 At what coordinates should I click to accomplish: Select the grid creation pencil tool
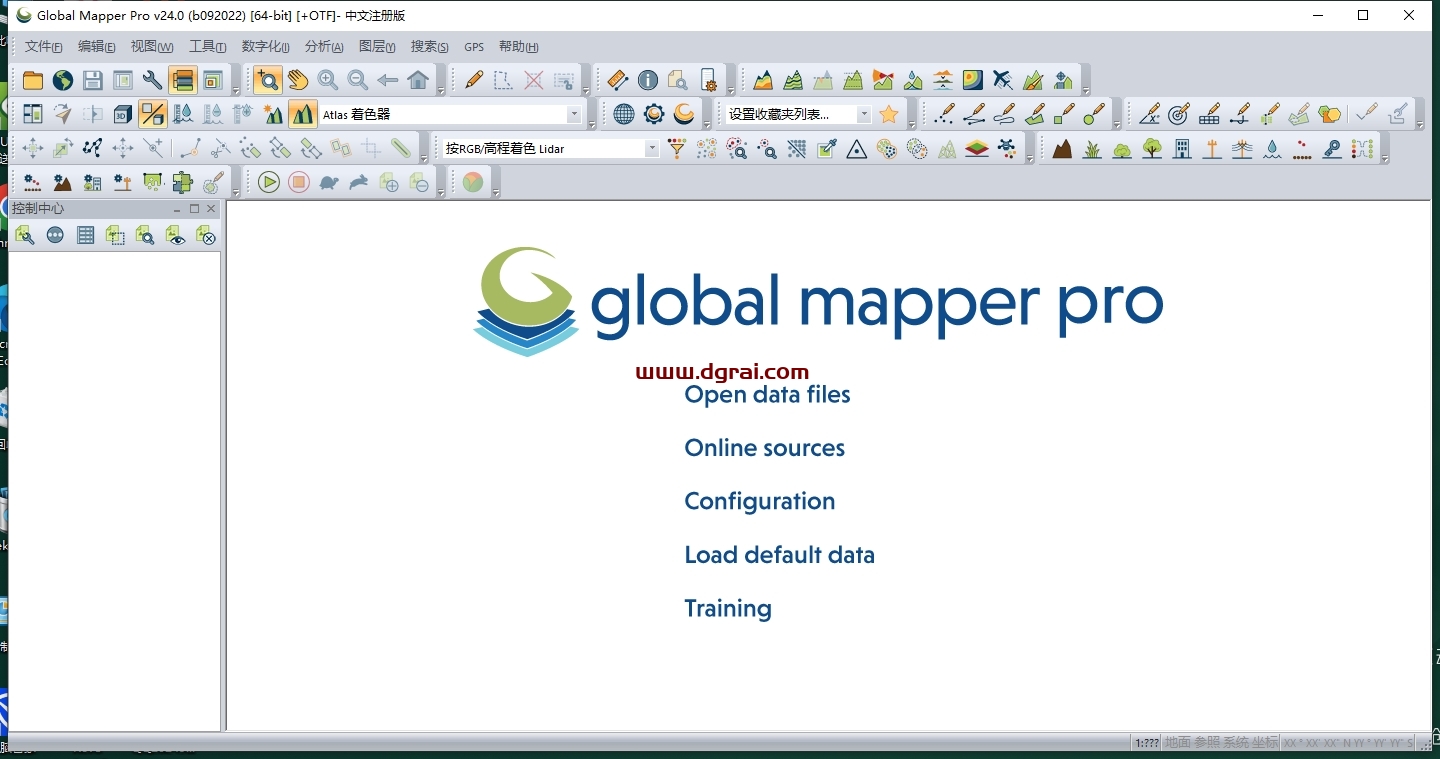coord(1209,114)
